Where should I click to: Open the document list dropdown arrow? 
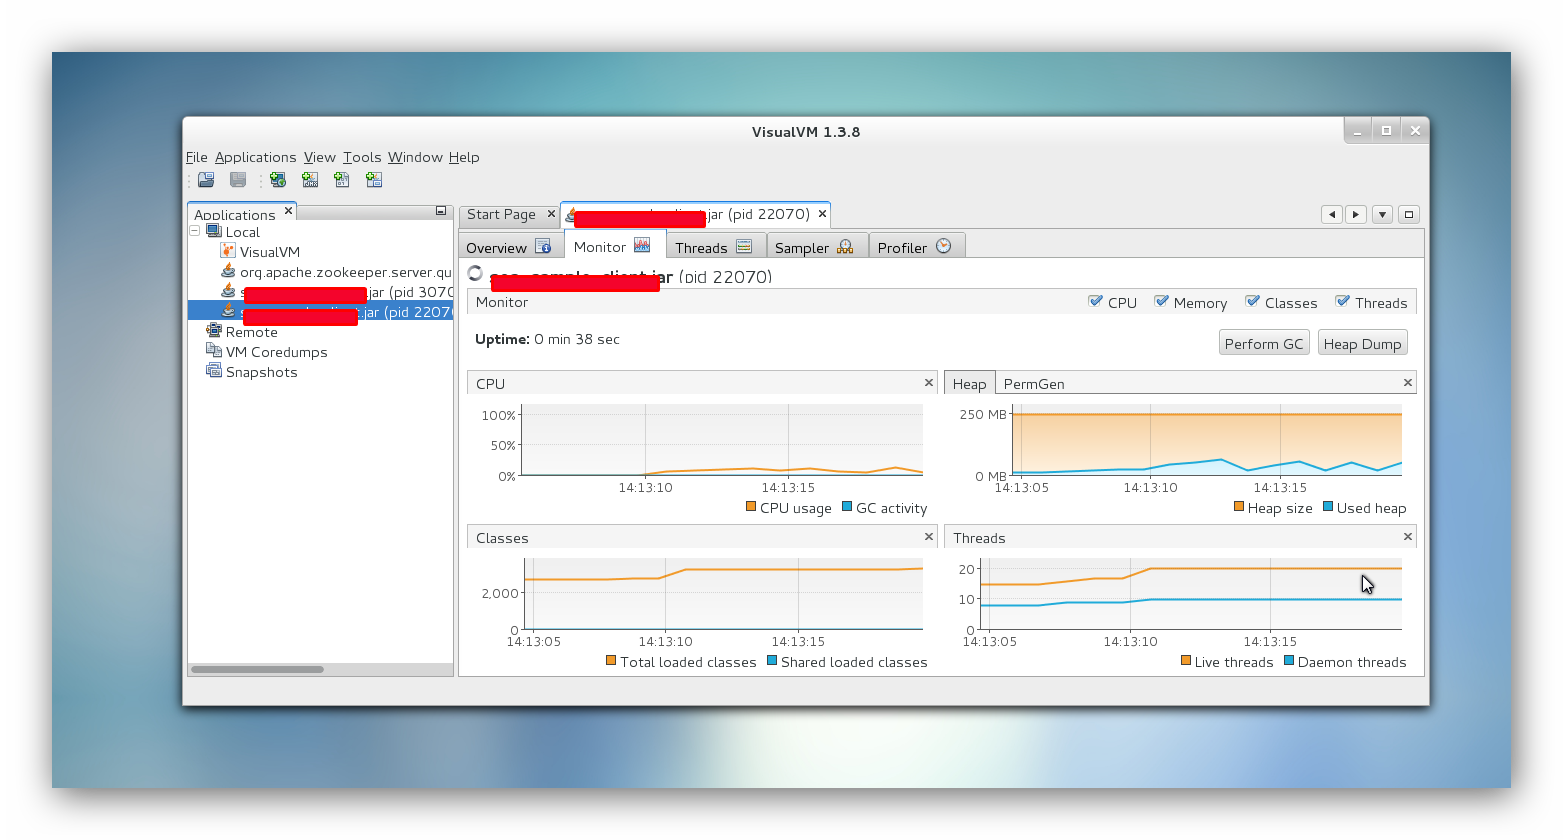pos(1382,214)
